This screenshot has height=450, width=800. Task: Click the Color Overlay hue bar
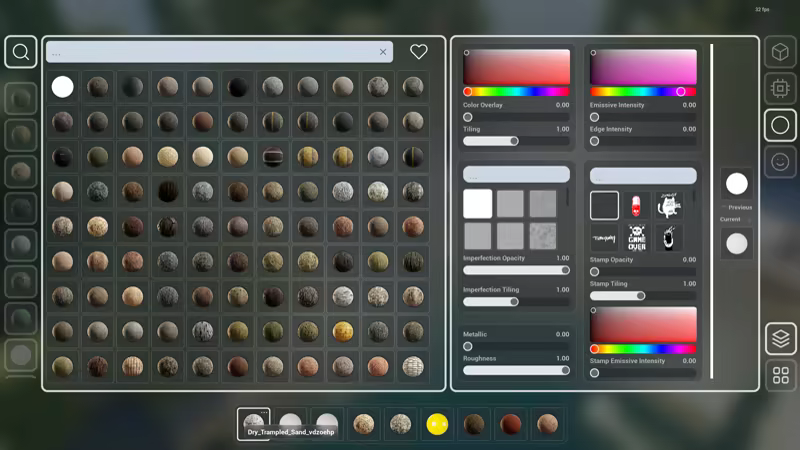516,91
